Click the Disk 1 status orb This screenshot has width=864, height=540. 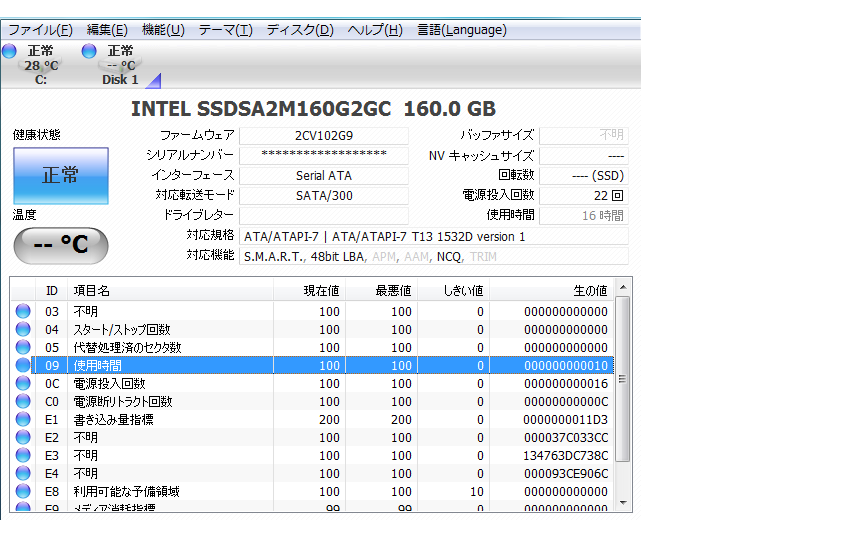[x=89, y=51]
